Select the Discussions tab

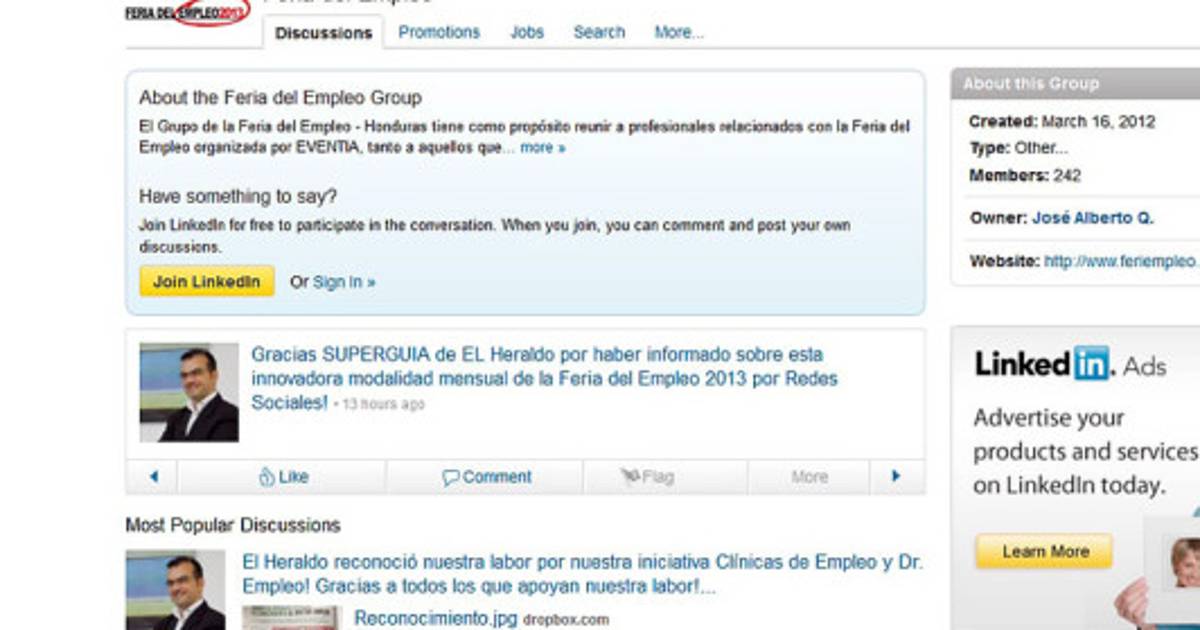[x=323, y=33]
